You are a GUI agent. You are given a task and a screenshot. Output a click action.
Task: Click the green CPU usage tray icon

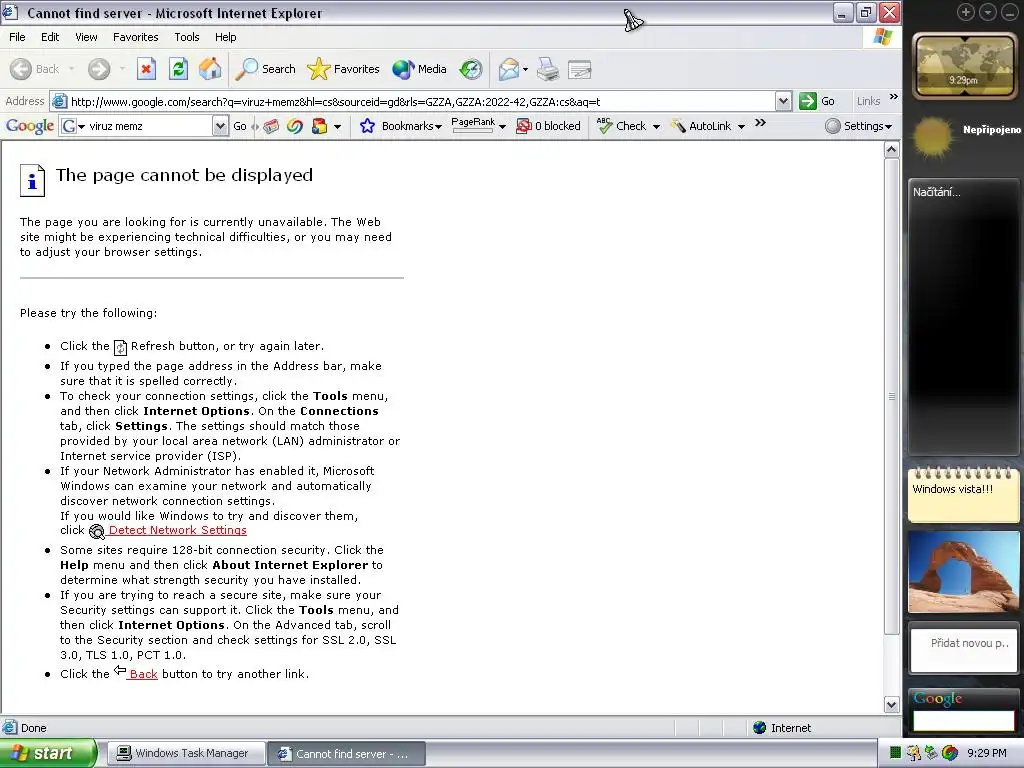[895, 753]
